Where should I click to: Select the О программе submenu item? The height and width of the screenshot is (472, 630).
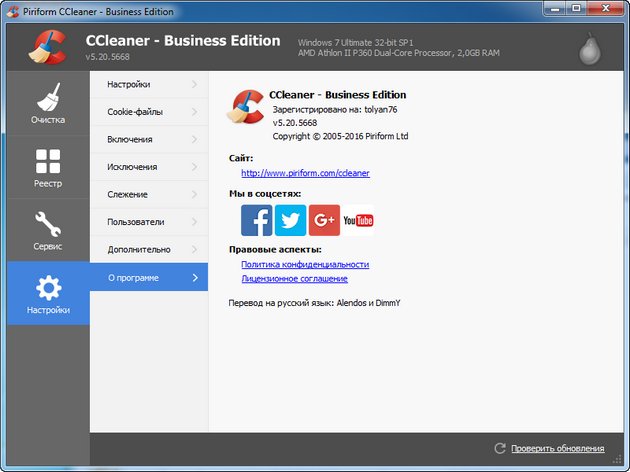coord(149,277)
